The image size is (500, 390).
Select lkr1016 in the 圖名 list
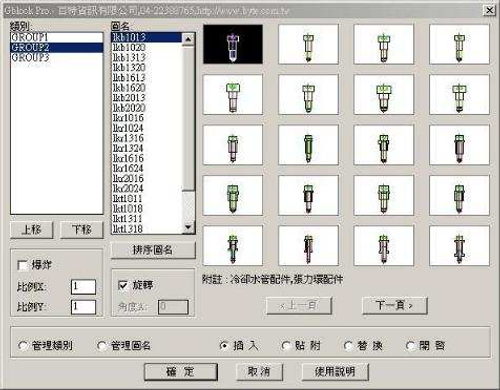[x=147, y=118]
